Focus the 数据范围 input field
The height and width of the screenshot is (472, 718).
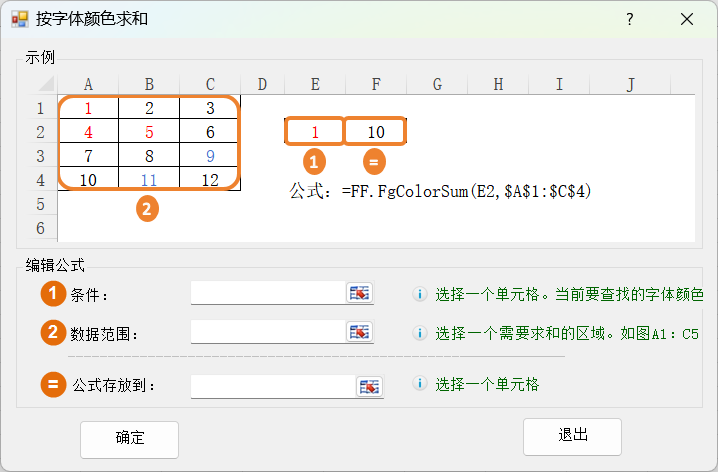click(268, 331)
